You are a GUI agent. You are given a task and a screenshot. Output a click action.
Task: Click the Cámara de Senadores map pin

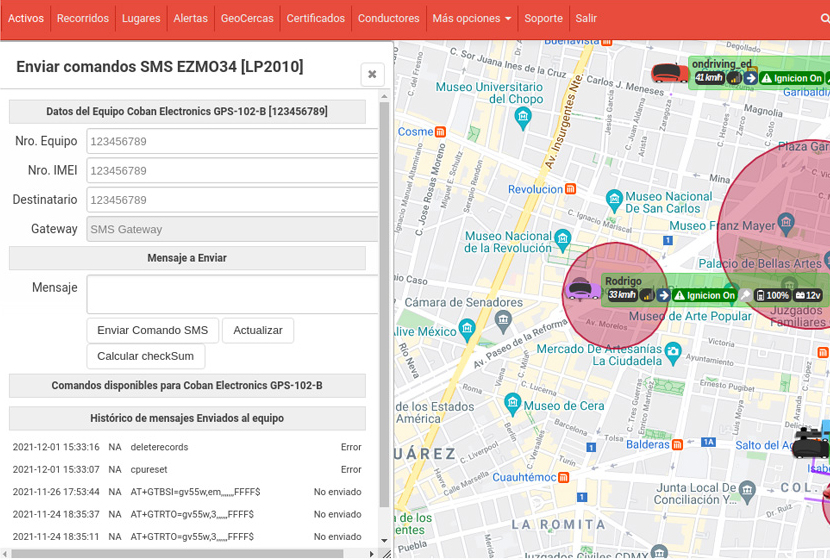[503, 320]
